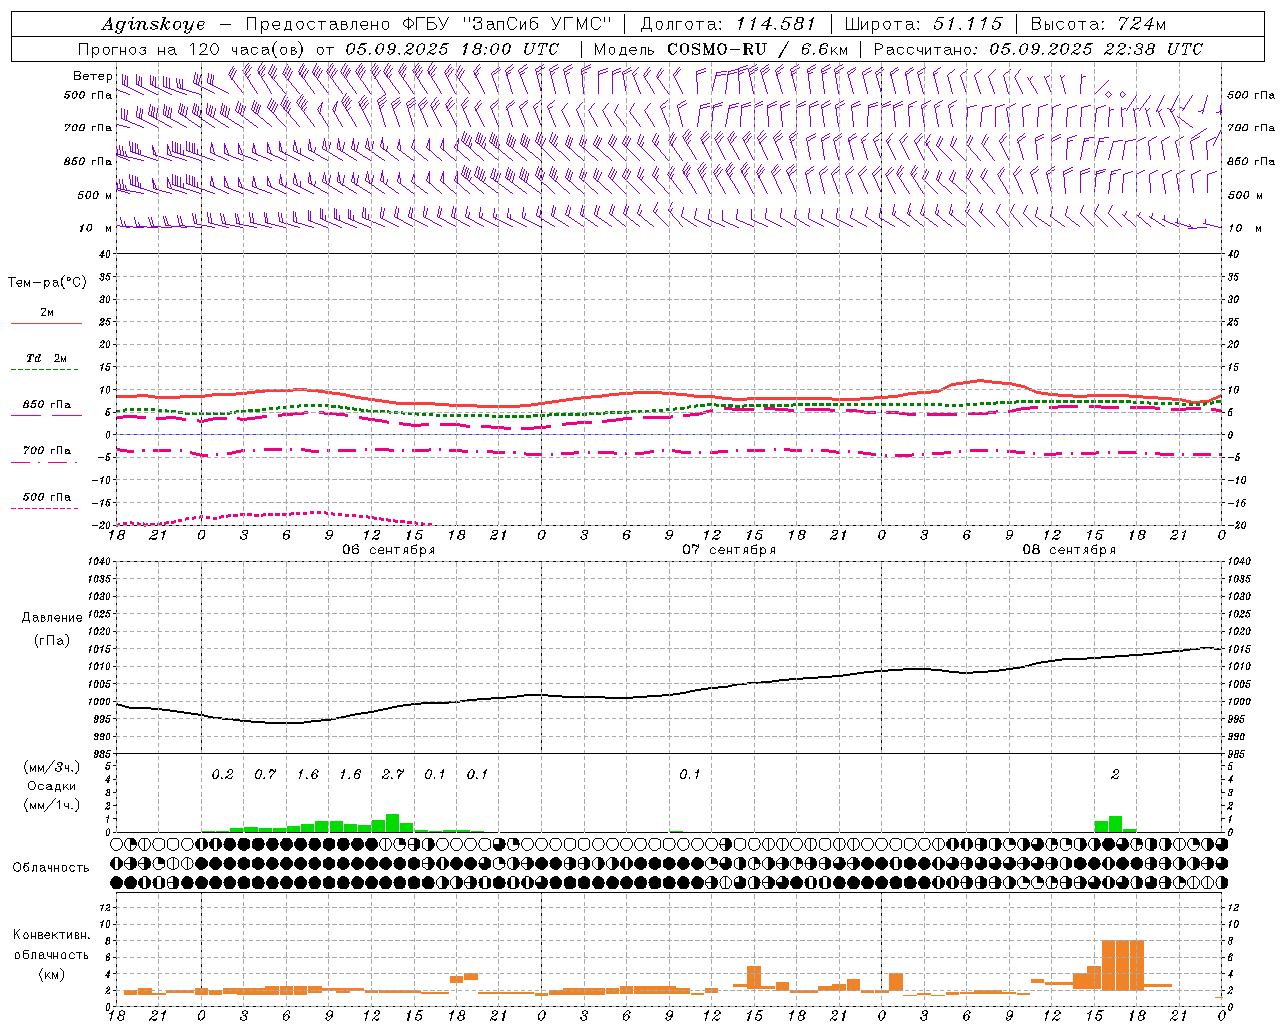The height and width of the screenshot is (1024, 1280).
Task: Click the "Облачность" cloud cover label
Action: tap(51, 867)
